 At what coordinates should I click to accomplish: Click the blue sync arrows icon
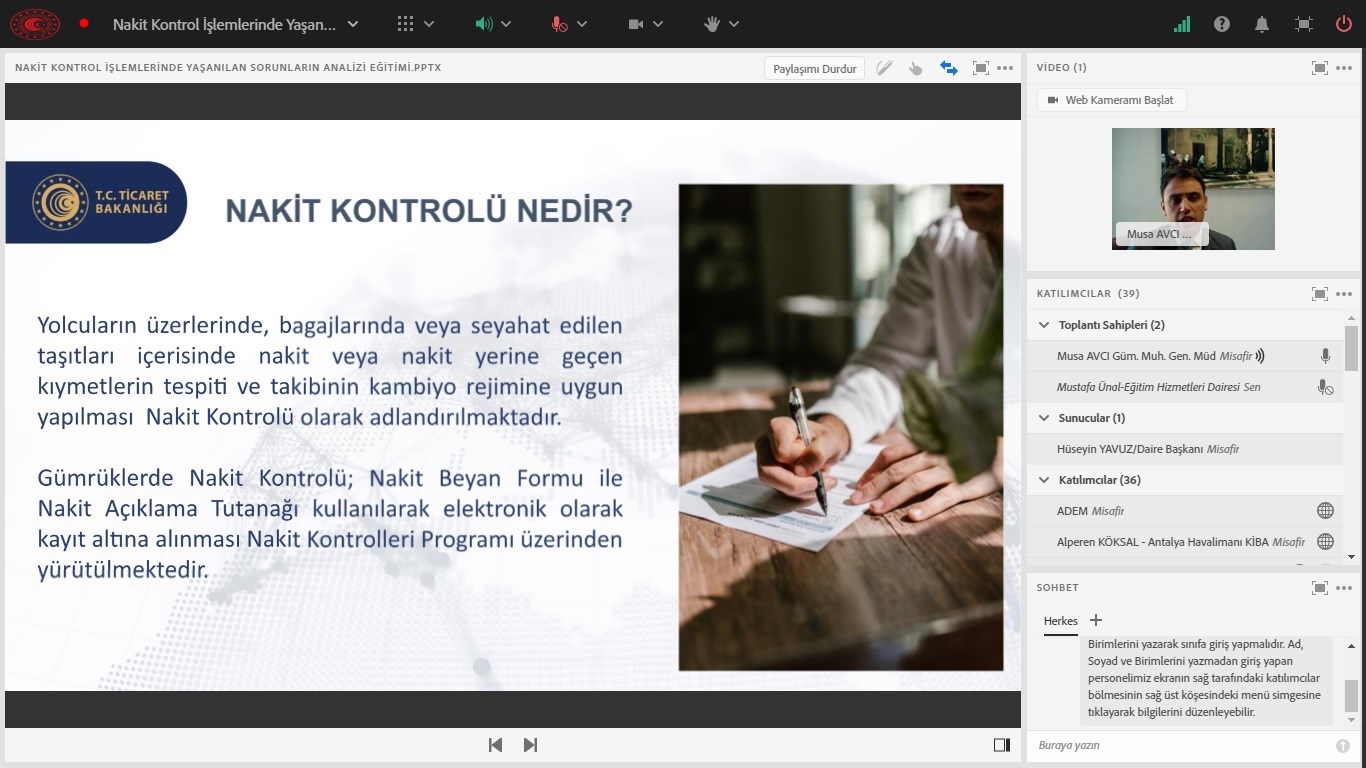click(948, 68)
